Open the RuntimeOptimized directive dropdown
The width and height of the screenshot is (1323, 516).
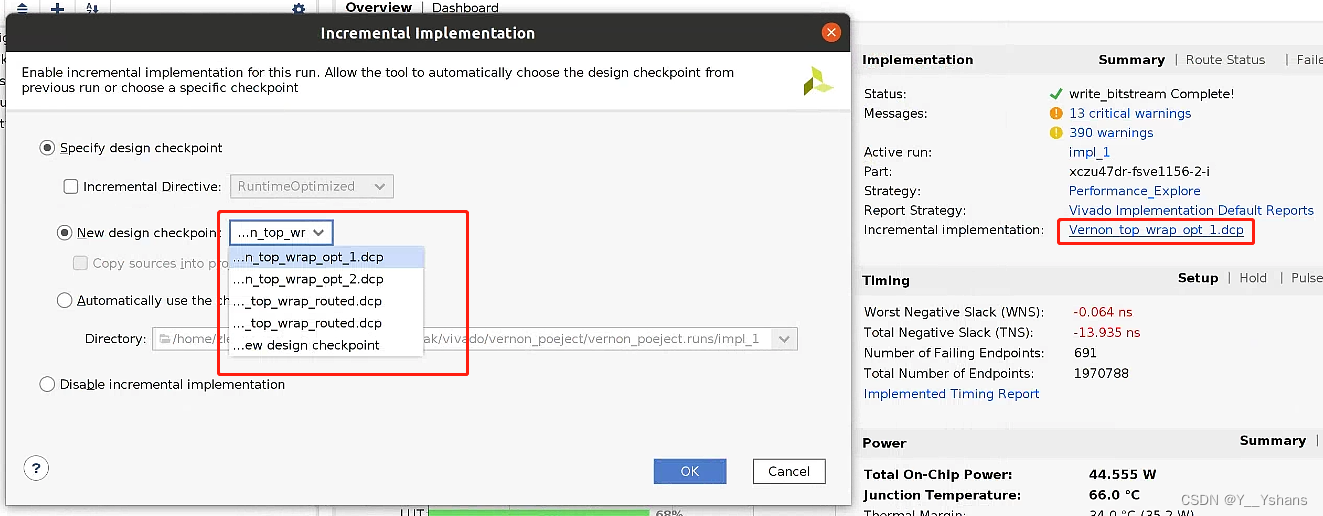tap(311, 186)
